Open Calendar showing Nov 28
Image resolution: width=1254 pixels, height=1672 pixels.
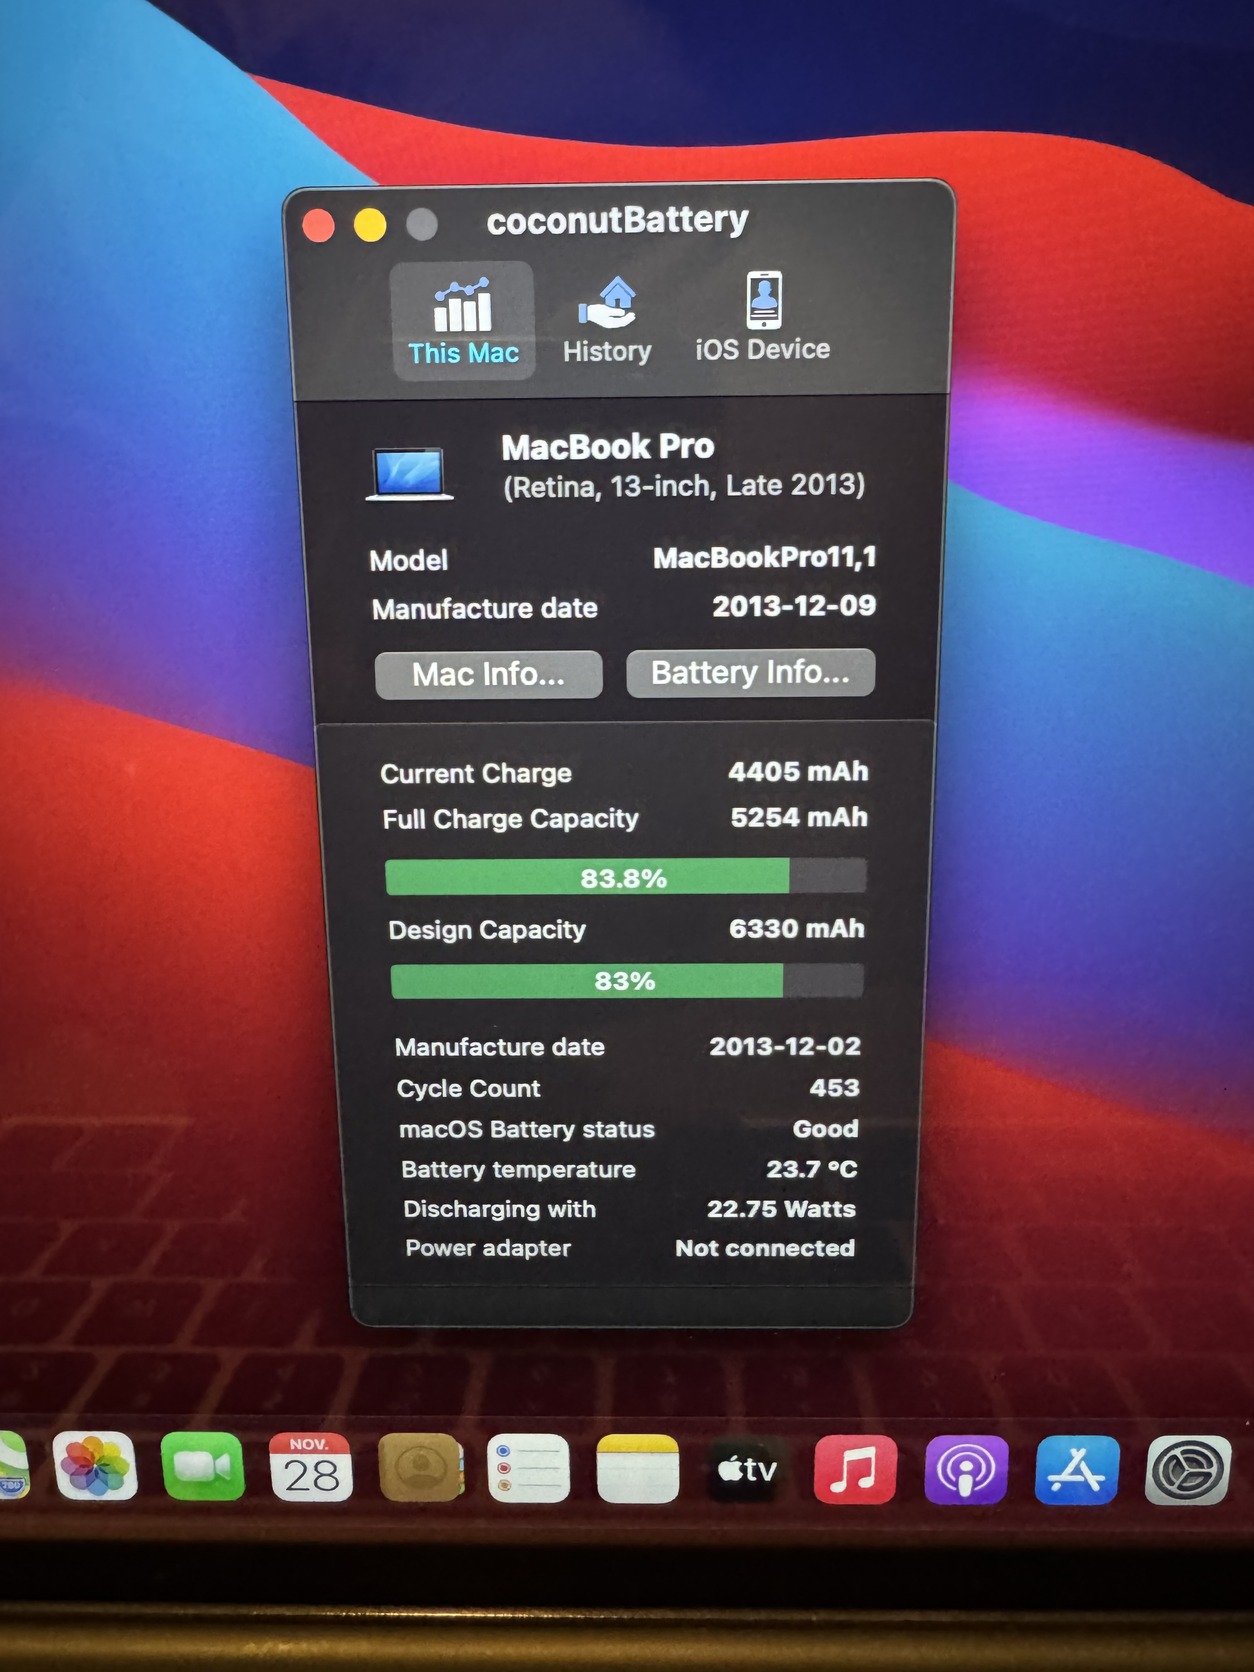click(x=311, y=1467)
